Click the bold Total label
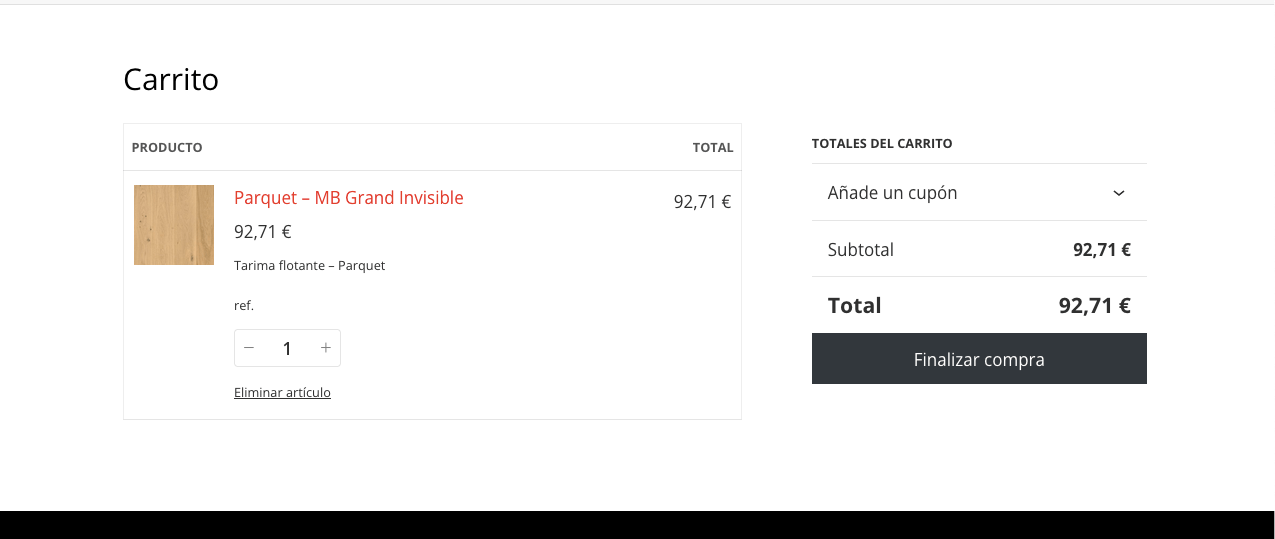 click(x=855, y=306)
